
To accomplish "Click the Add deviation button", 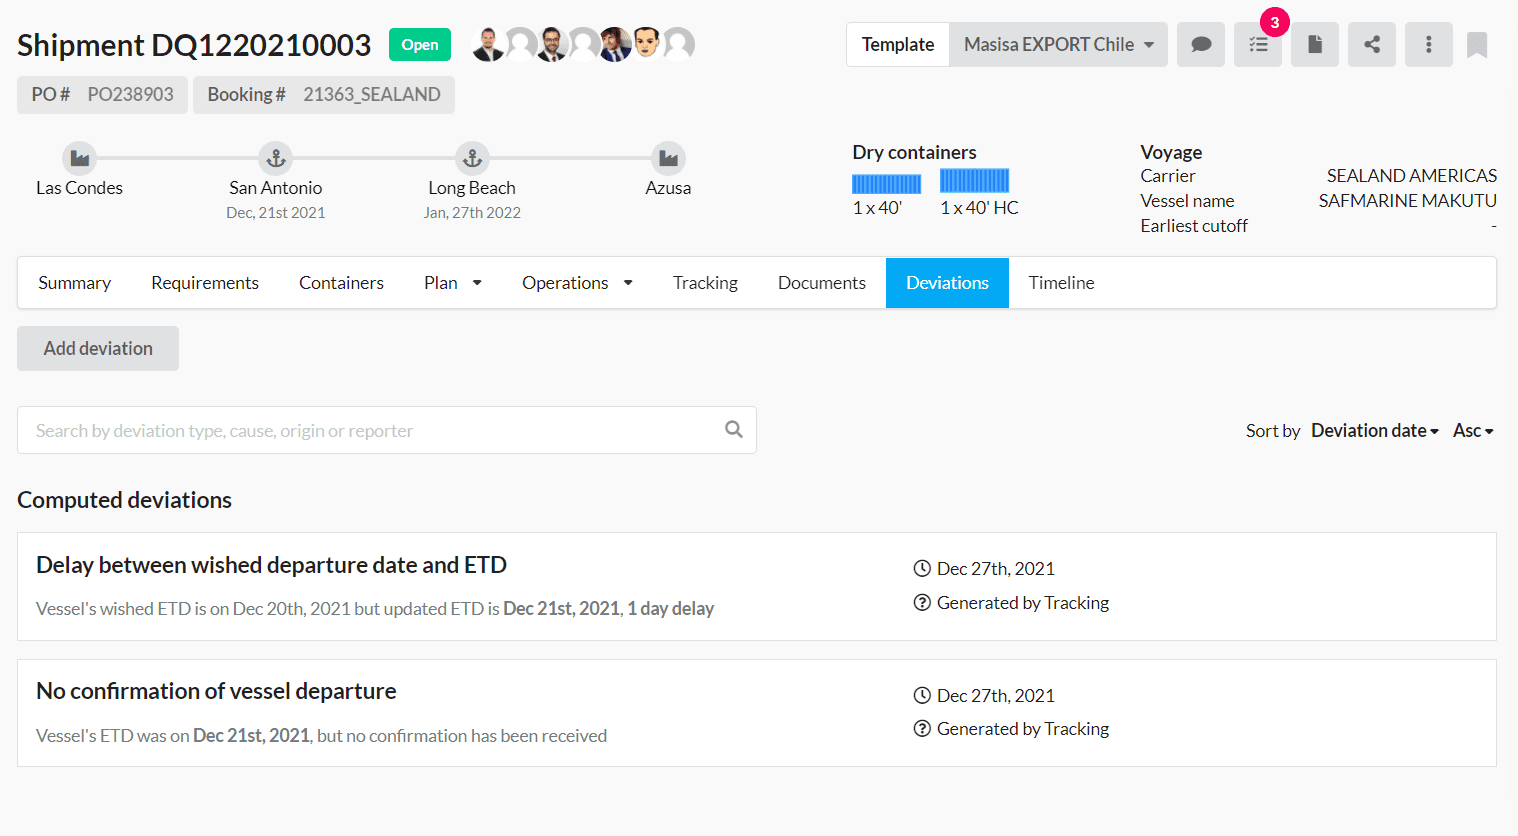I will point(98,348).
